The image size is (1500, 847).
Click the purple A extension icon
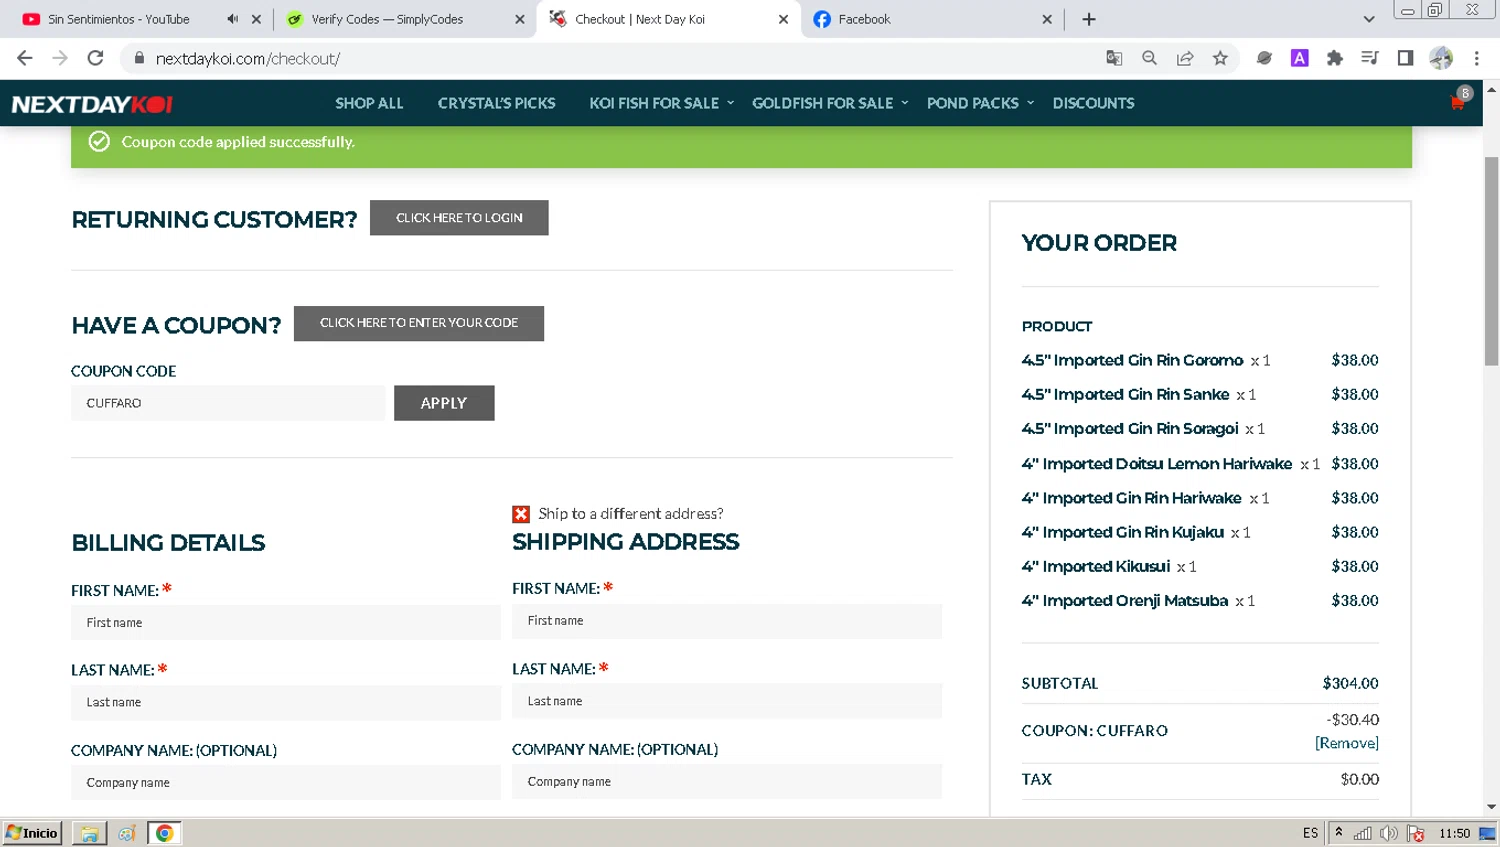tap(1299, 58)
